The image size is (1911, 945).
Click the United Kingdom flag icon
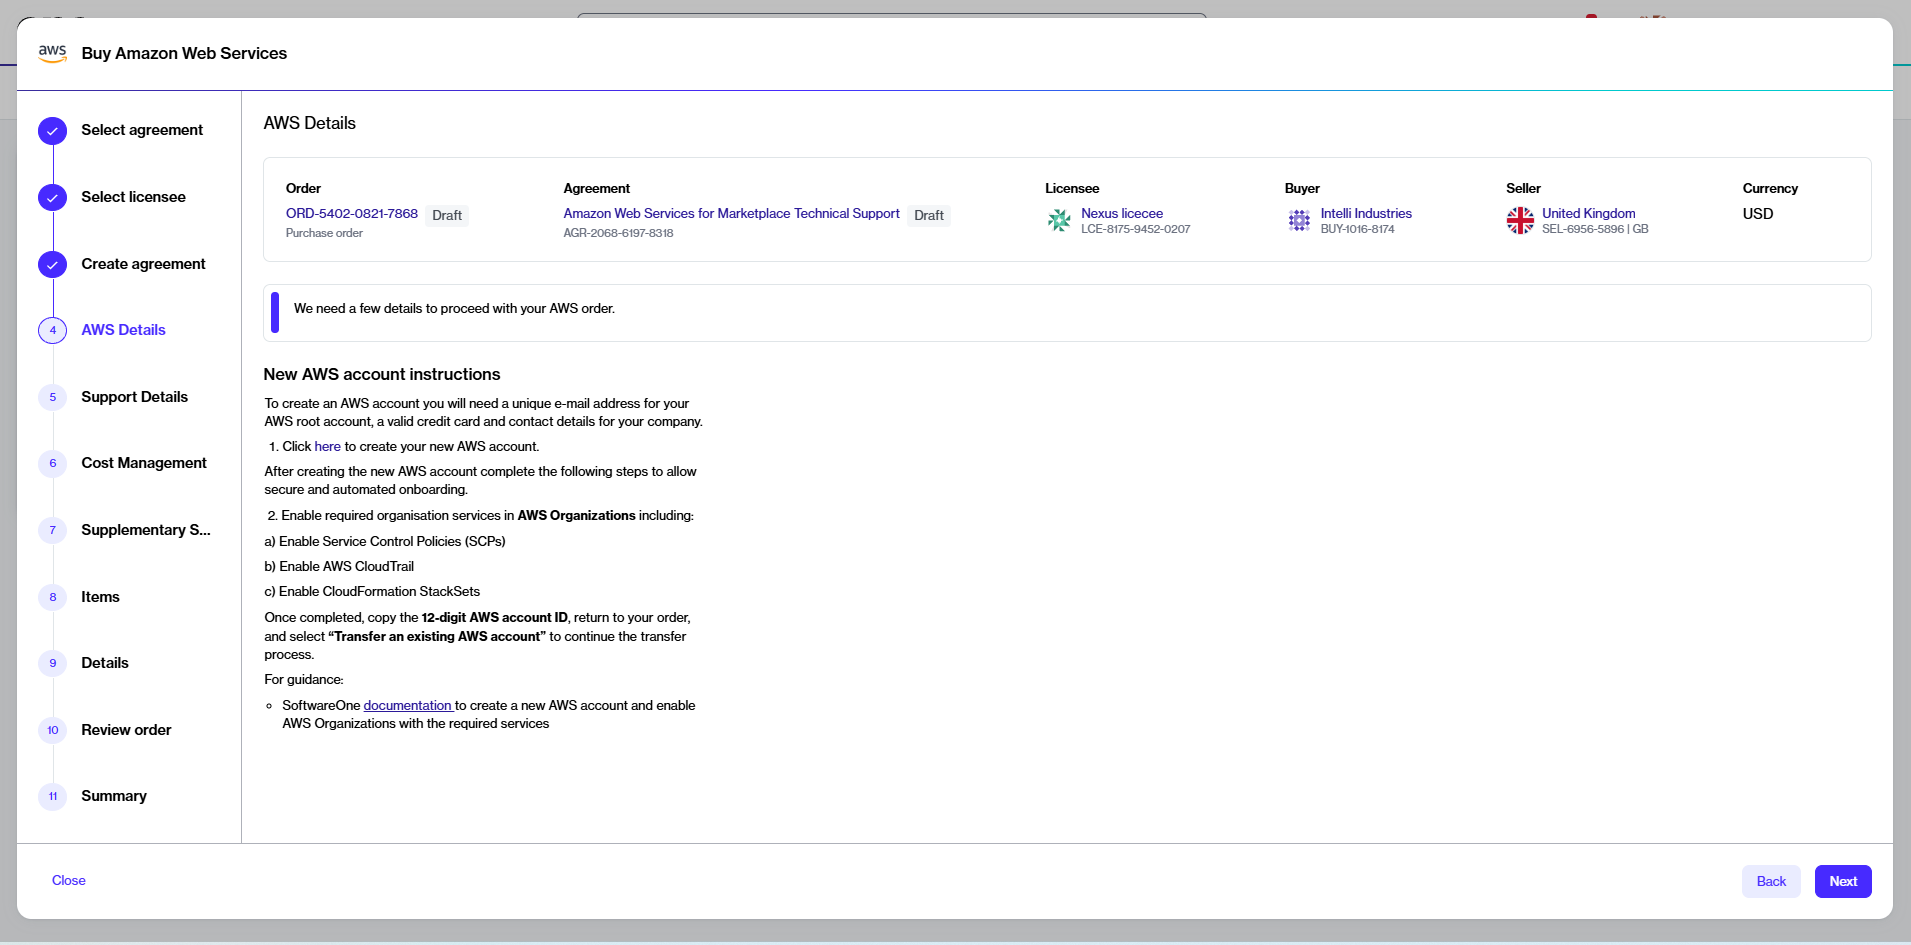[x=1520, y=220]
